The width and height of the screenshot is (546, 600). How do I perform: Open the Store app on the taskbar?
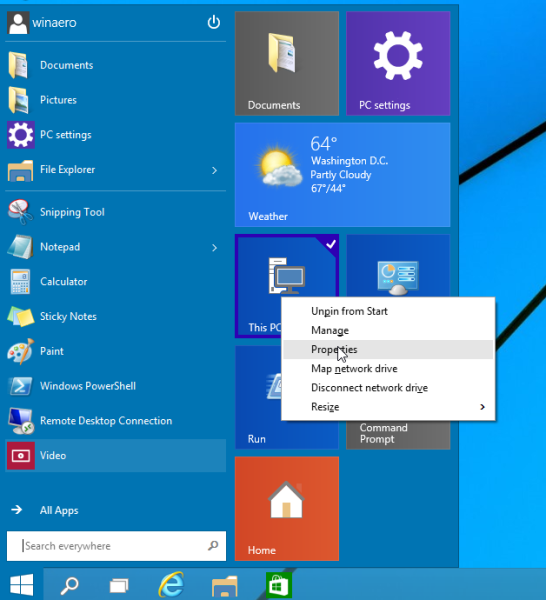[279, 585]
